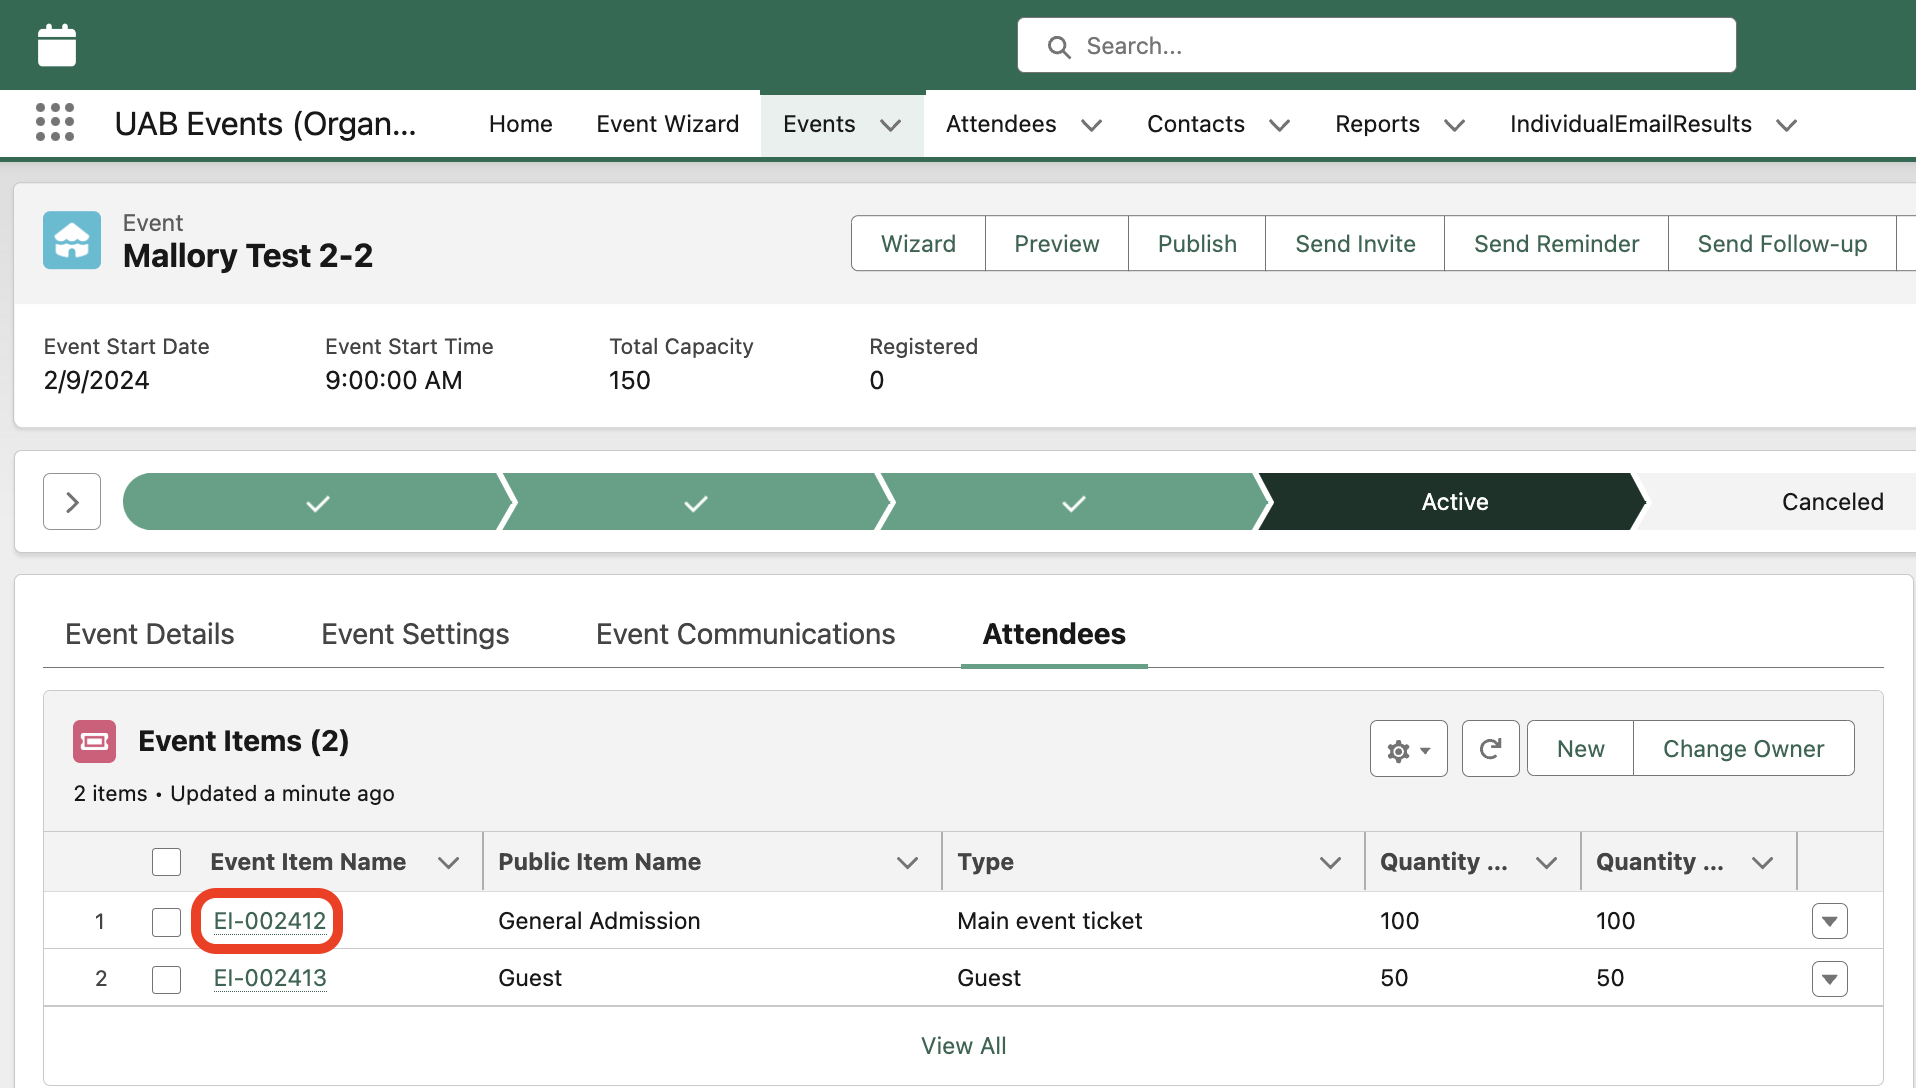1916x1088 pixels.
Task: Check the checkbox for EI-002412
Action: [166, 921]
